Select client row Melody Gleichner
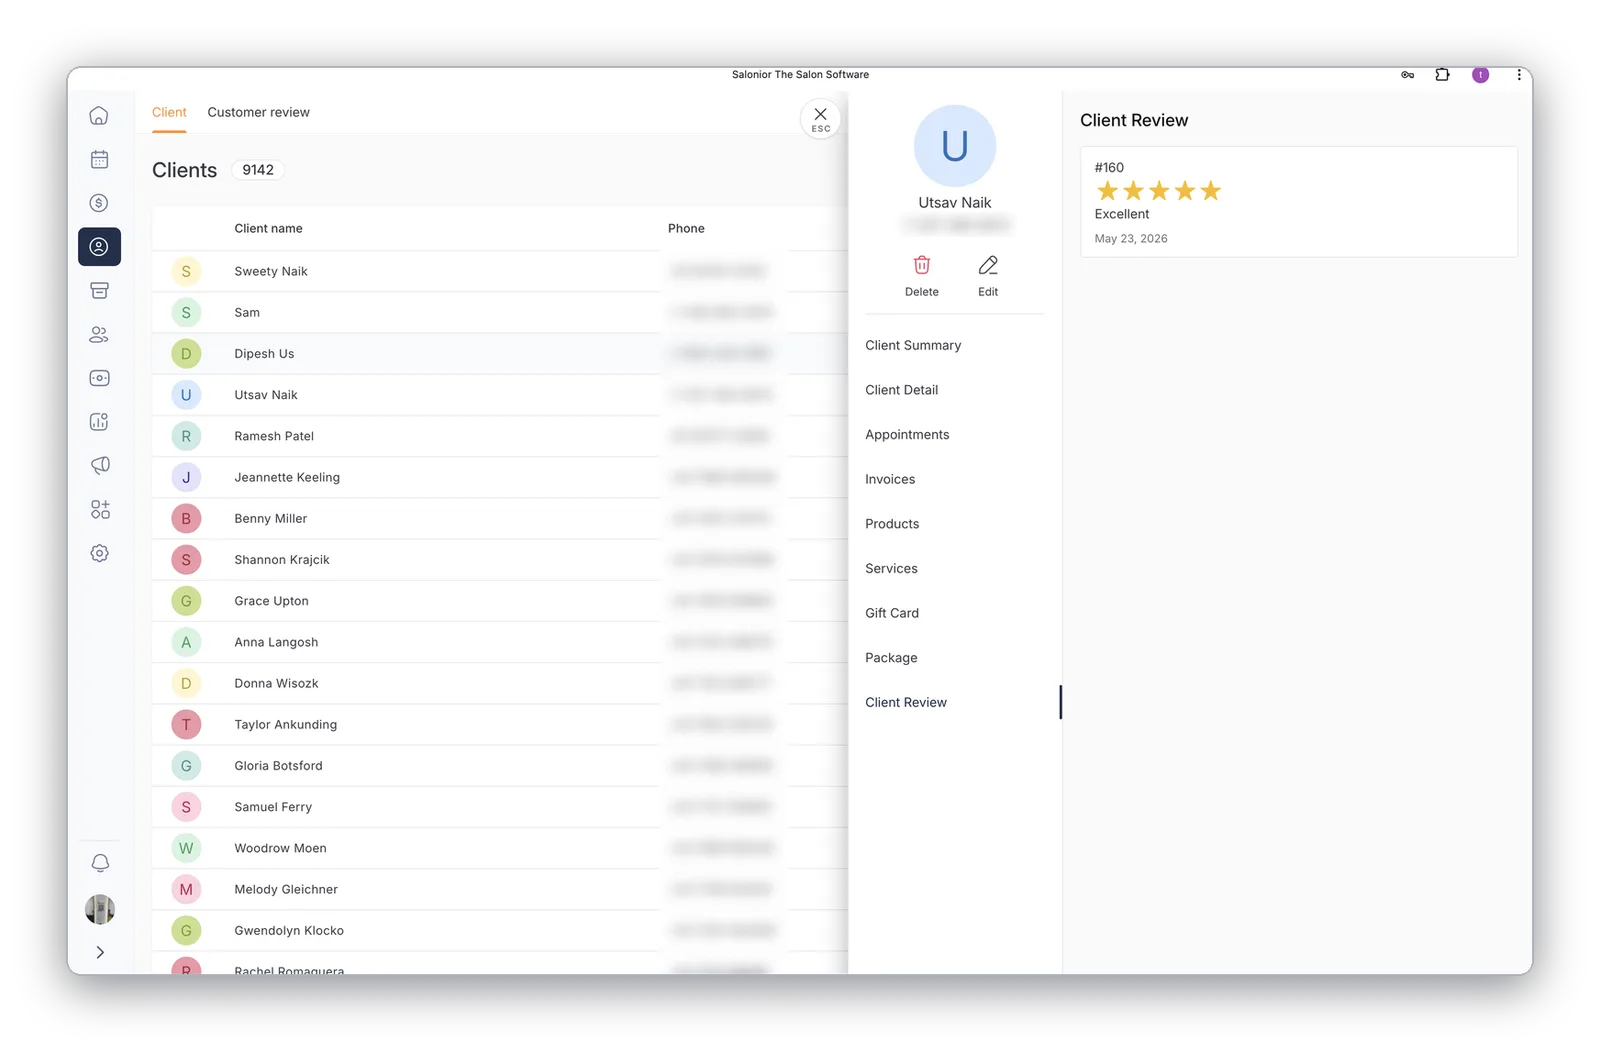1600x1042 pixels. pos(500,889)
